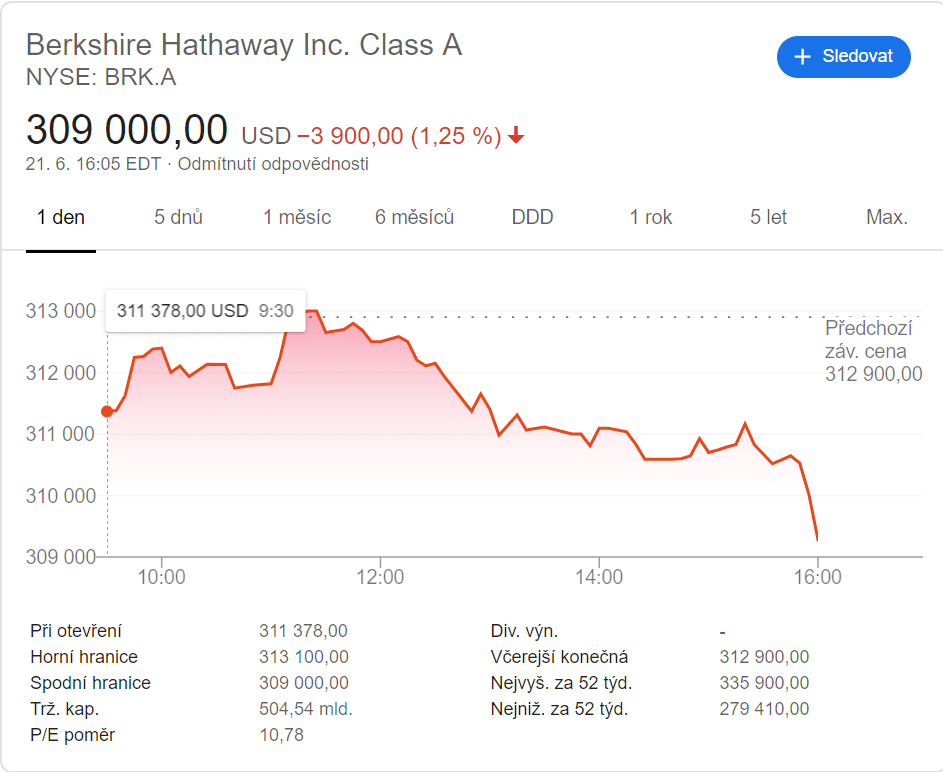Select the Max. time range tab
This screenshot has height=772, width=943.
click(886, 217)
